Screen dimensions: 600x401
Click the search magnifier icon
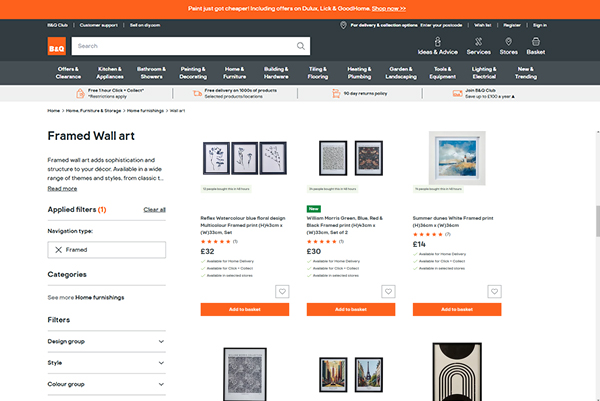(302, 46)
